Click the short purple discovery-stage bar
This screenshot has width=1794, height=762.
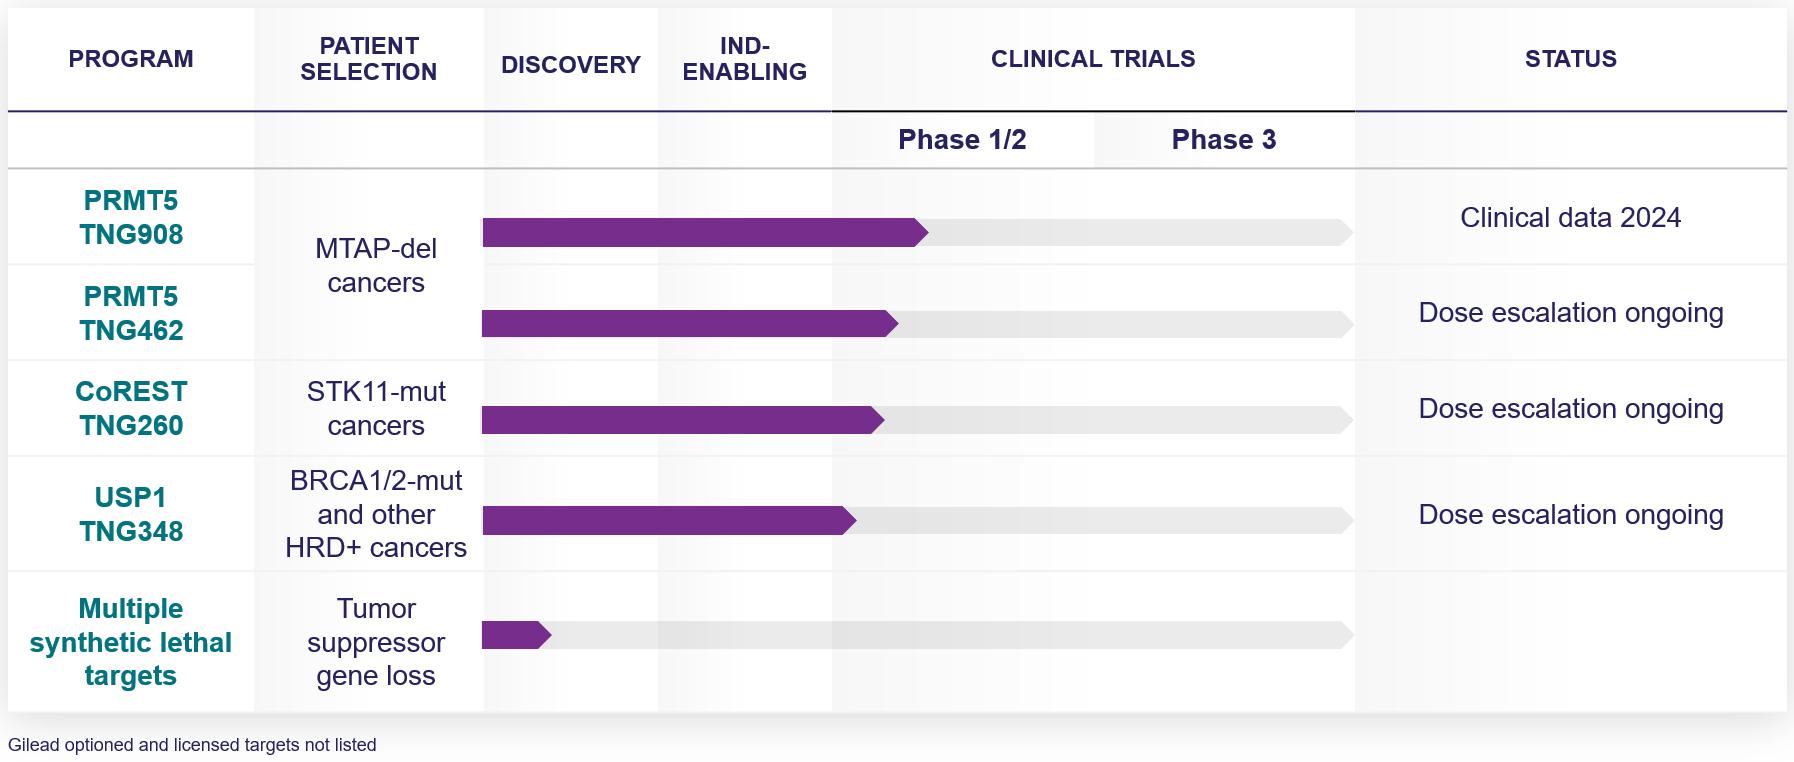[514, 635]
